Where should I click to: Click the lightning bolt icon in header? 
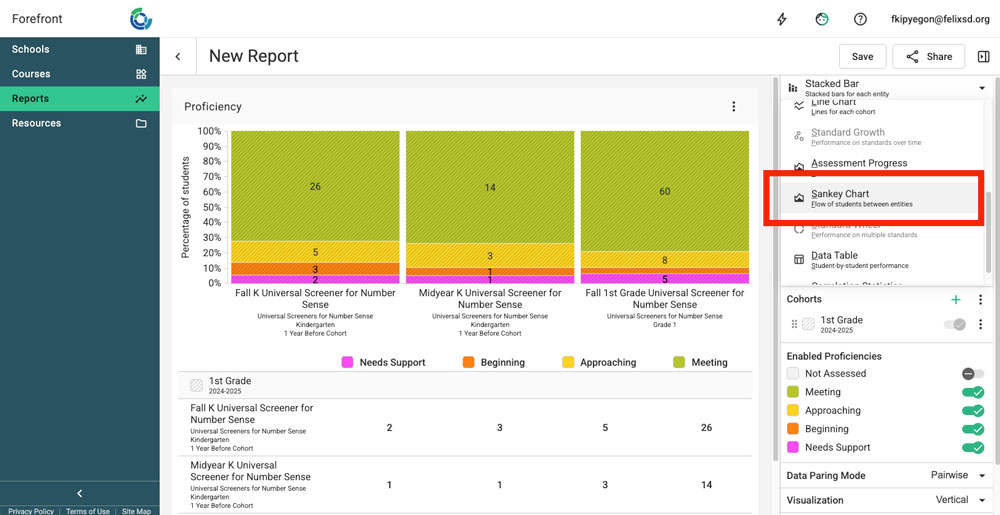coord(783,19)
